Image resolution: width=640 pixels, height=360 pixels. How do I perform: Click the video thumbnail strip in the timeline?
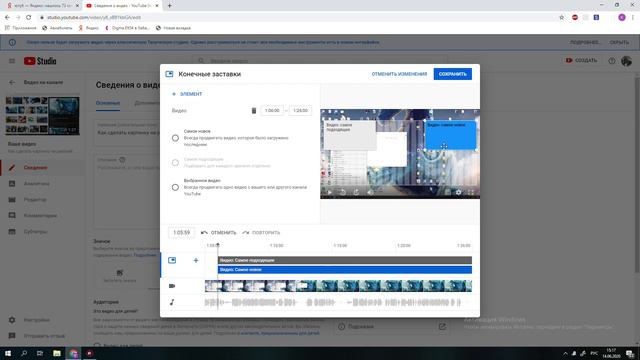[338, 286]
